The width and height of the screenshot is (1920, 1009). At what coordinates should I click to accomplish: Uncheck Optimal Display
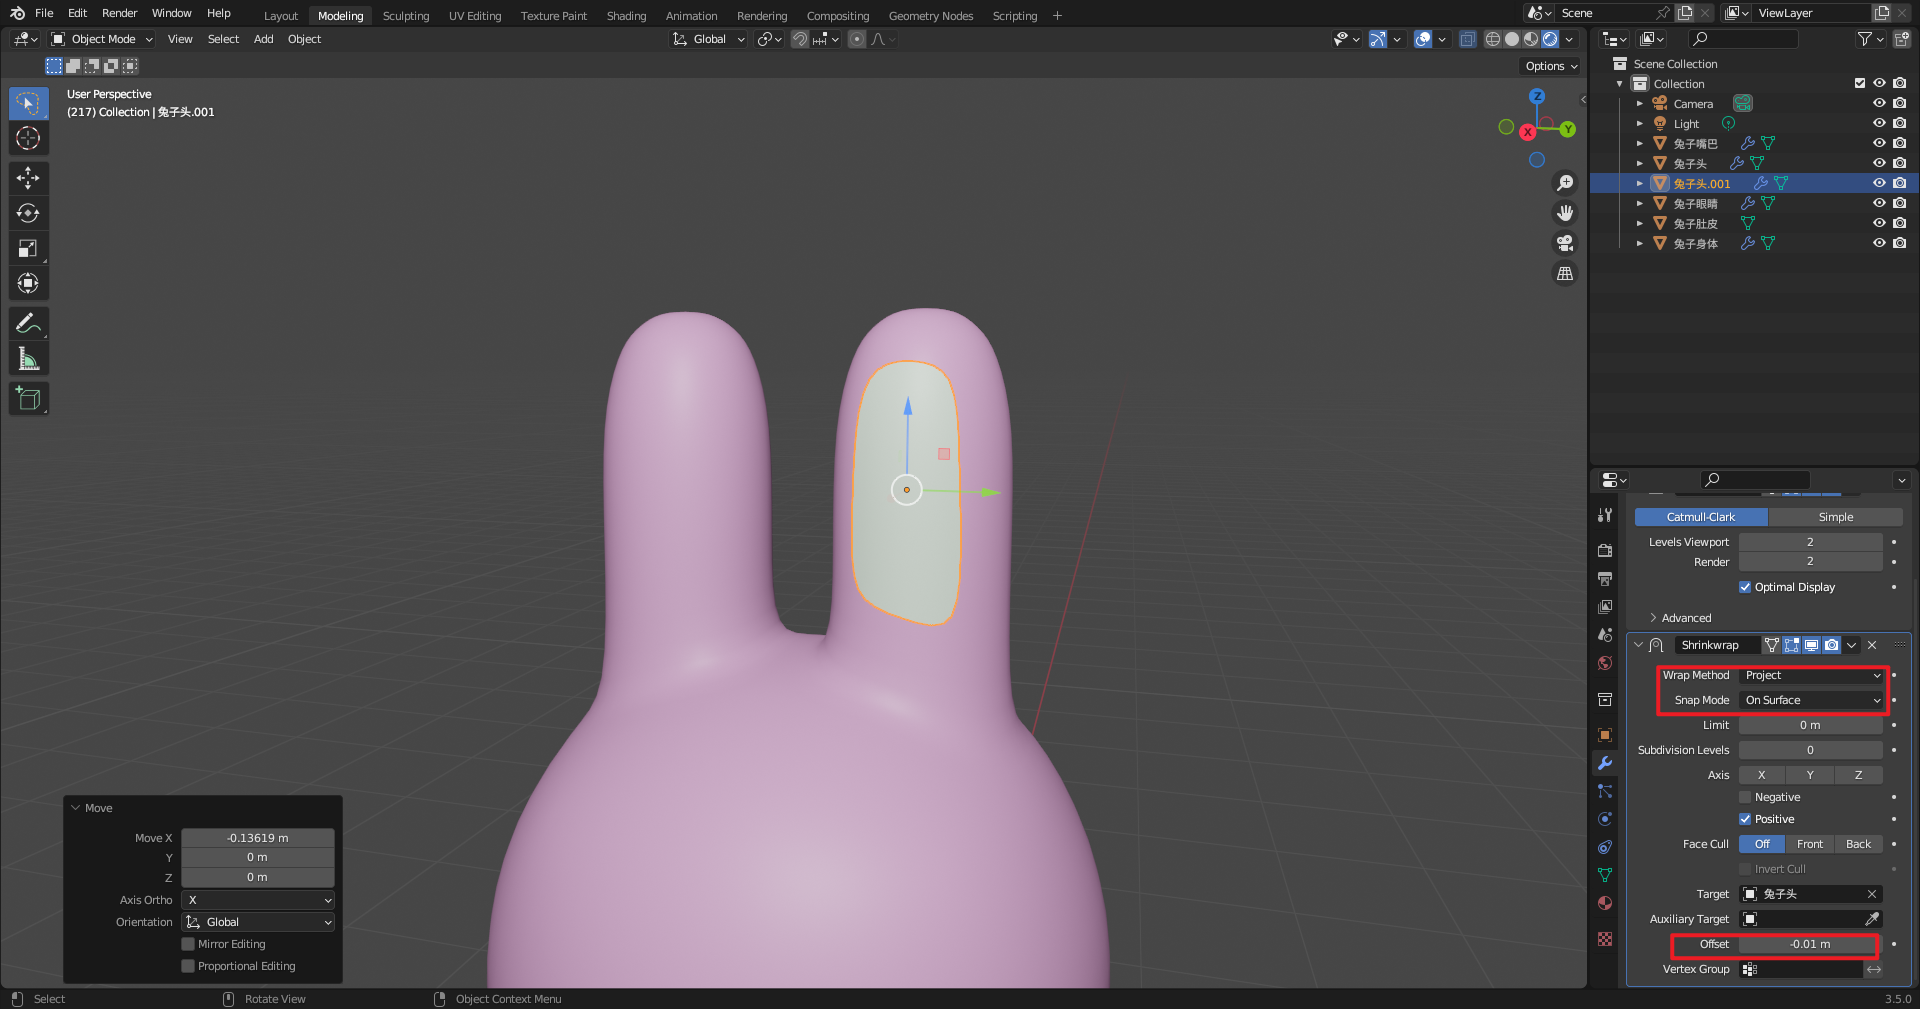click(x=1745, y=587)
